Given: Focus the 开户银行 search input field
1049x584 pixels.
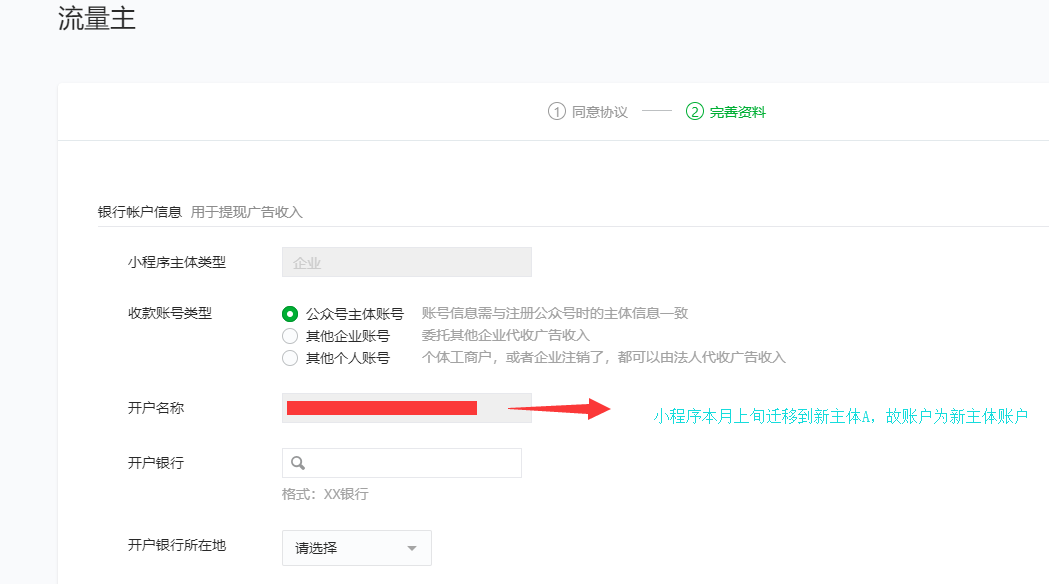Looking at the screenshot, I should 412,463.
